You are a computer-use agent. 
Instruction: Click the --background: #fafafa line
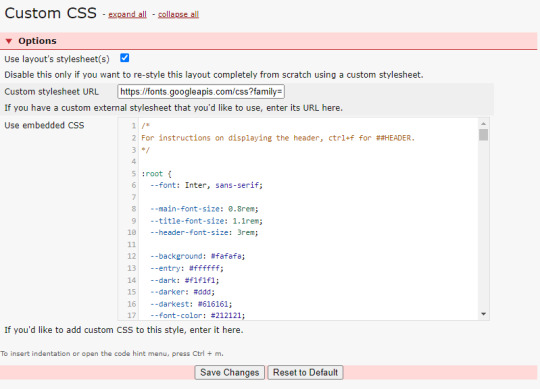click(x=198, y=256)
